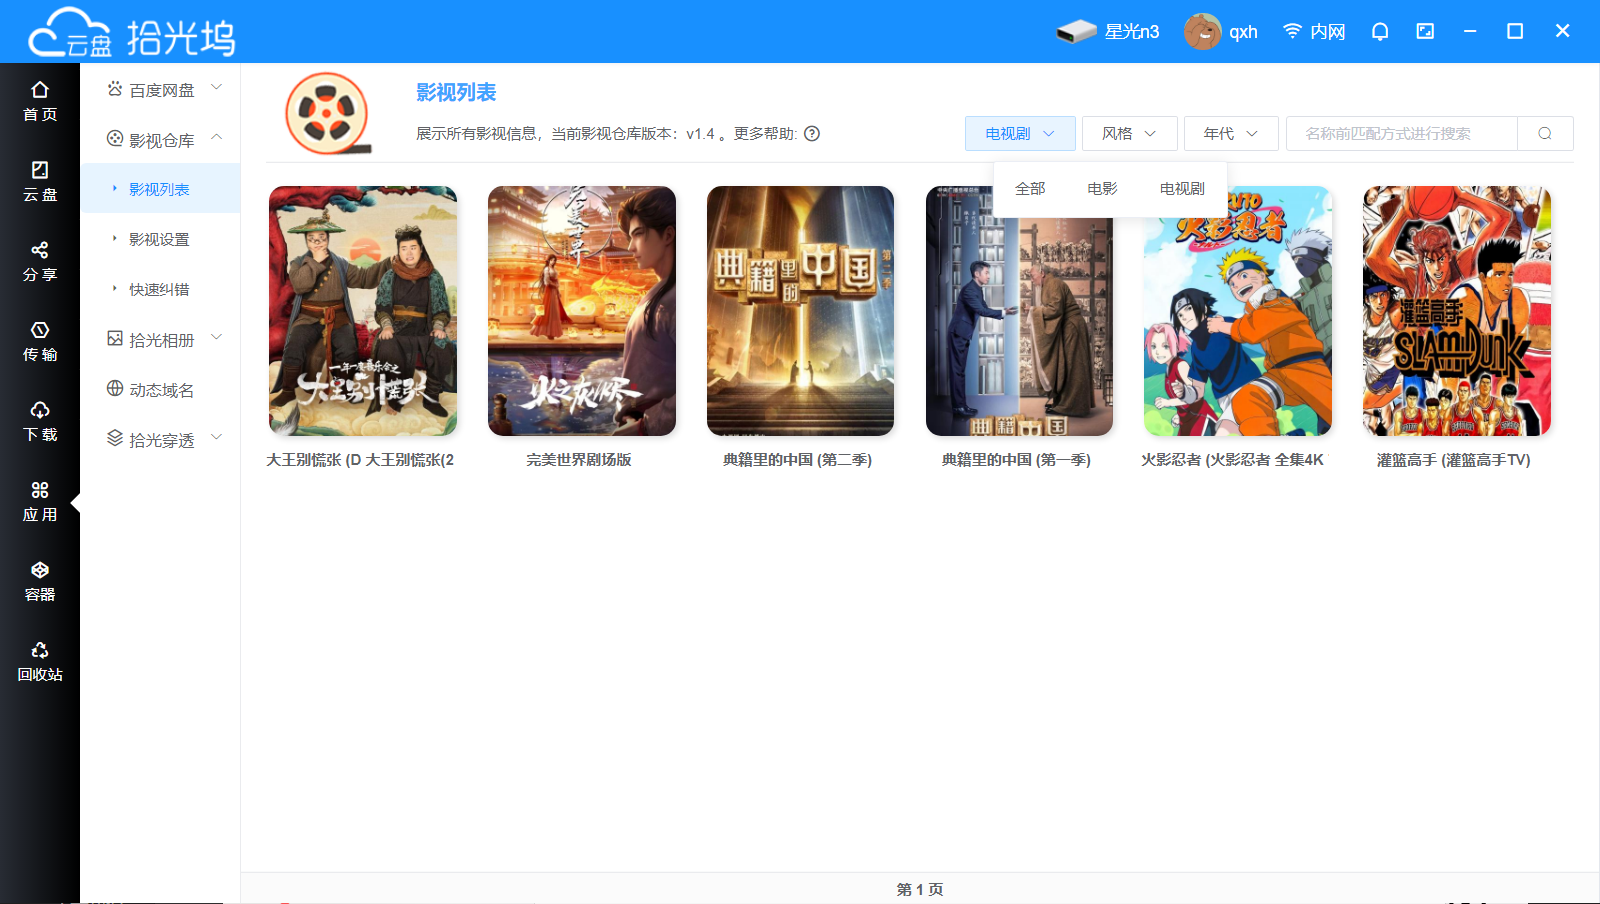This screenshot has height=904, width=1600.
Task: Select 电视剧 option in dropdown list
Action: tap(1182, 188)
